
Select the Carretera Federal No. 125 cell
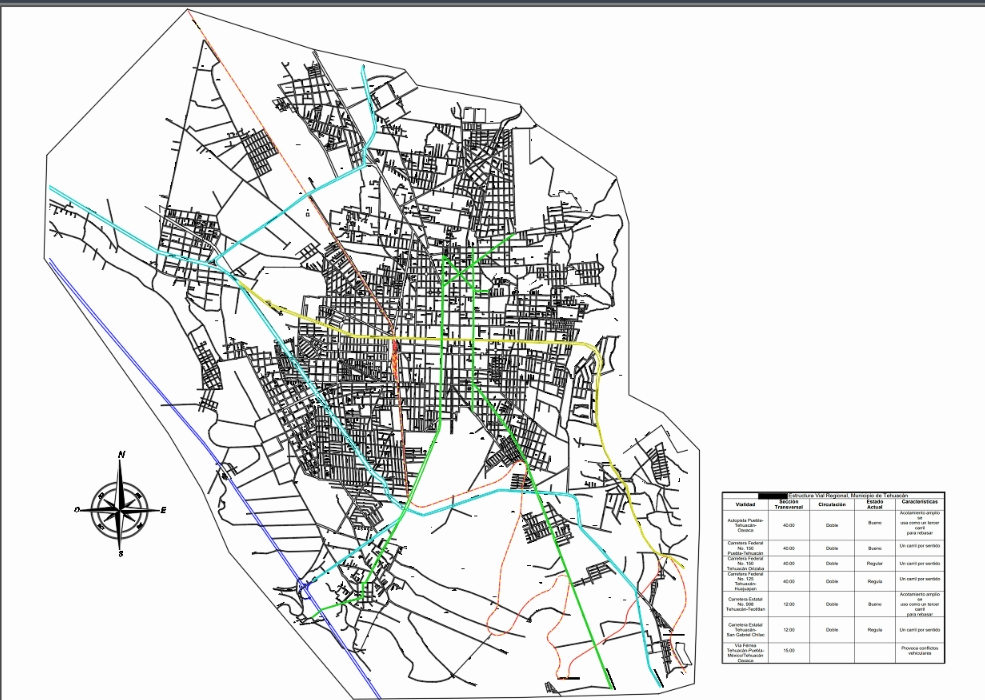pos(746,581)
